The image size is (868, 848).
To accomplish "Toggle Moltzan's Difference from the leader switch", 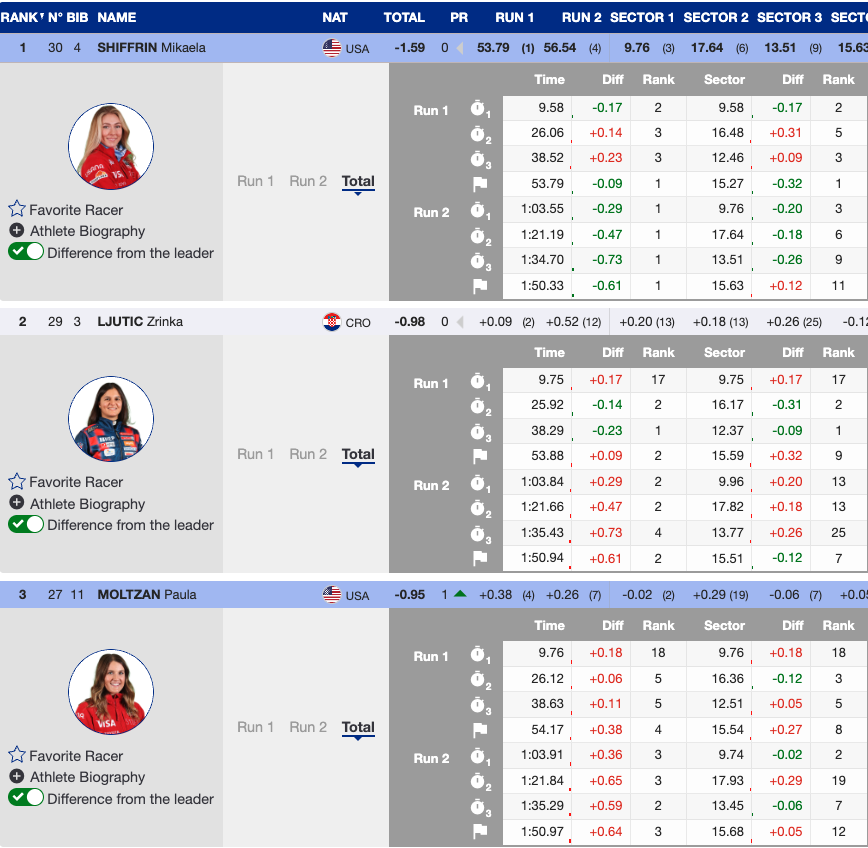I will coord(26,798).
